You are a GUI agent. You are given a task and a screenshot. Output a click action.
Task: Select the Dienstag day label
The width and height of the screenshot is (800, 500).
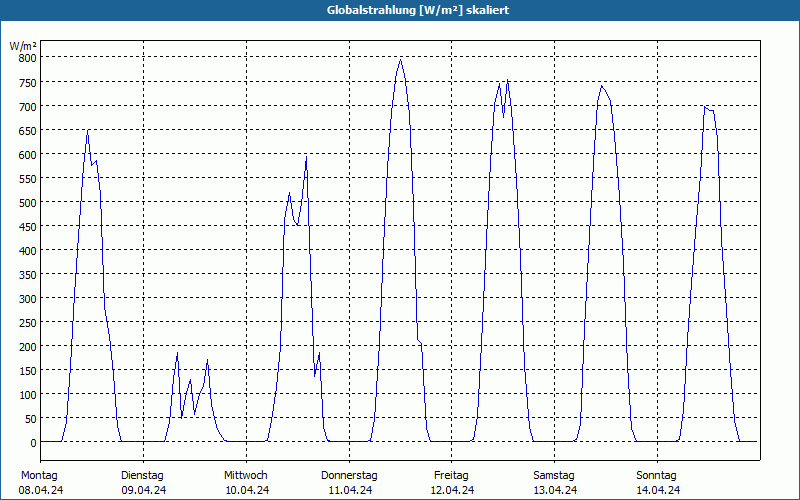pos(142,475)
